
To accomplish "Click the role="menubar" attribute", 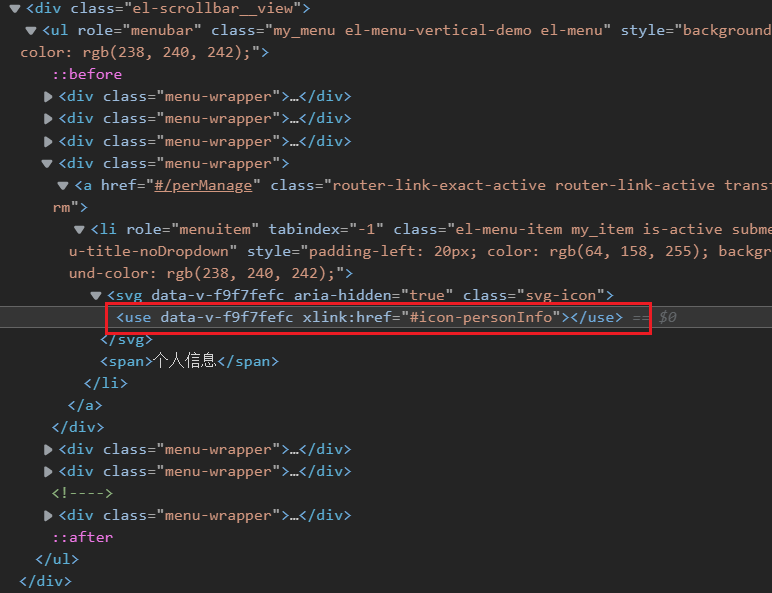I will [x=139, y=31].
